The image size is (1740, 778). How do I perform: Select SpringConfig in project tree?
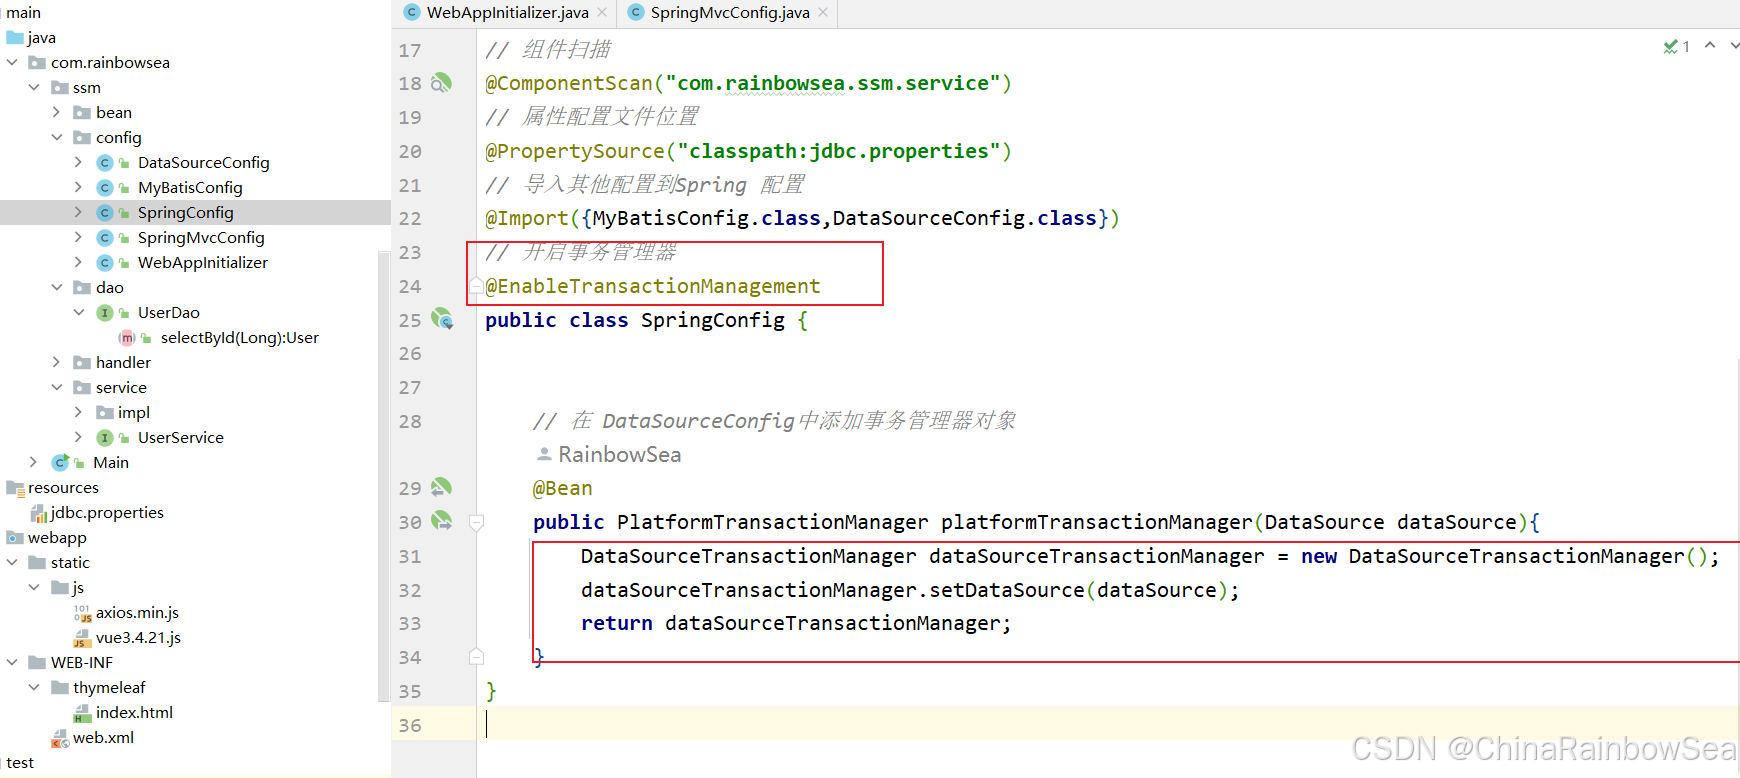tap(186, 212)
